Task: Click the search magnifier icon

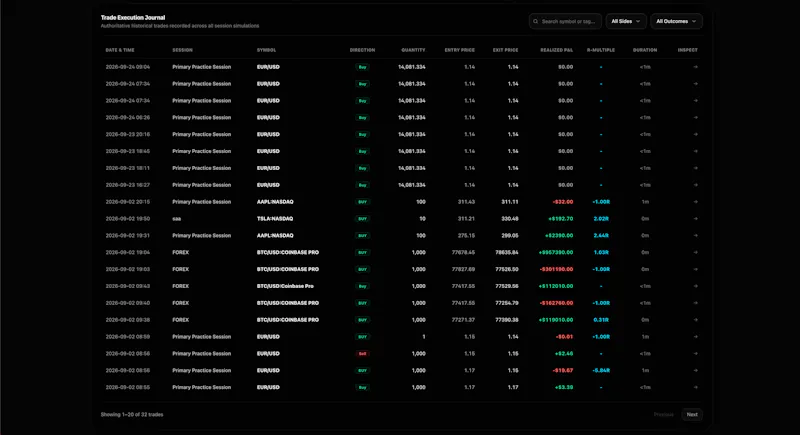Action: pyautogui.click(x=535, y=21)
